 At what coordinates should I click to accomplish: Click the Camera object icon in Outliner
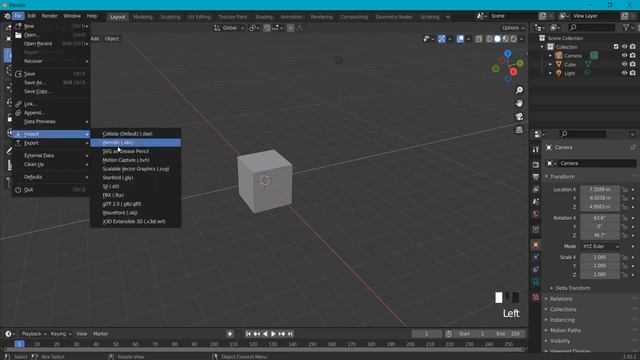[559, 56]
